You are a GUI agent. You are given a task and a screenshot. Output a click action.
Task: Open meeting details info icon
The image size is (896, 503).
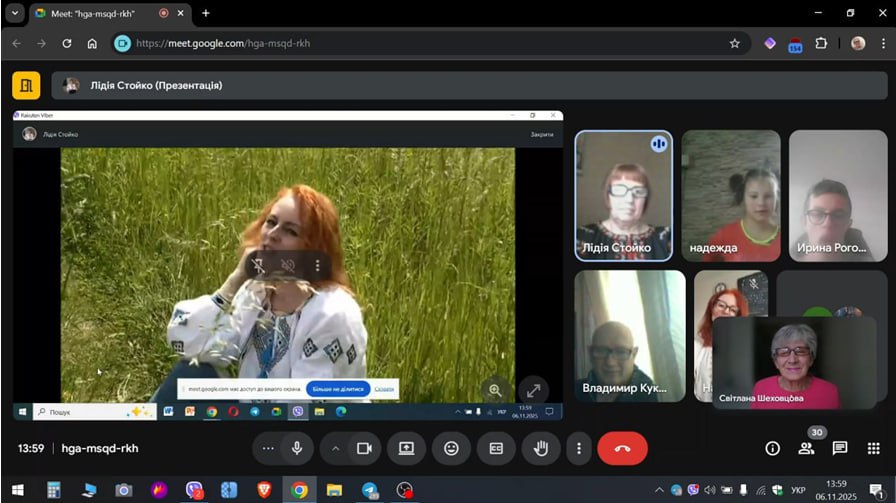click(x=772, y=449)
